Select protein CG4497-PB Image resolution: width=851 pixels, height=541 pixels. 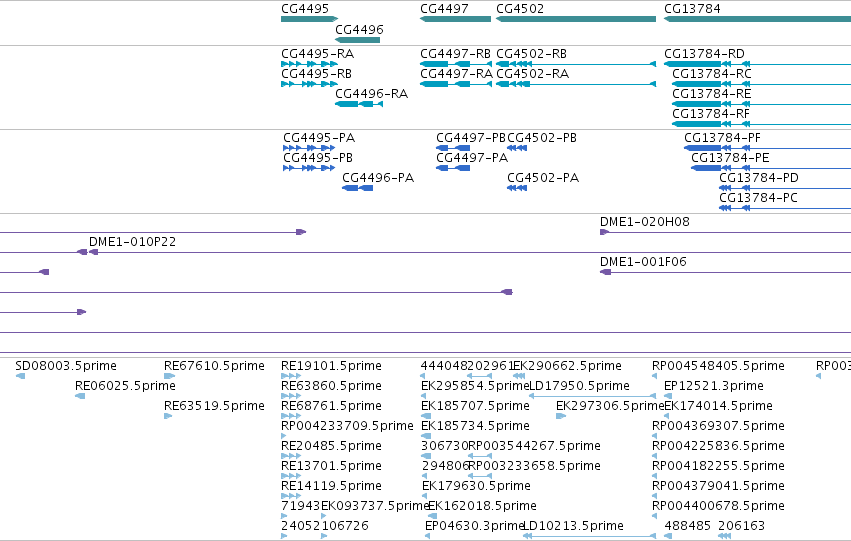[471, 138]
